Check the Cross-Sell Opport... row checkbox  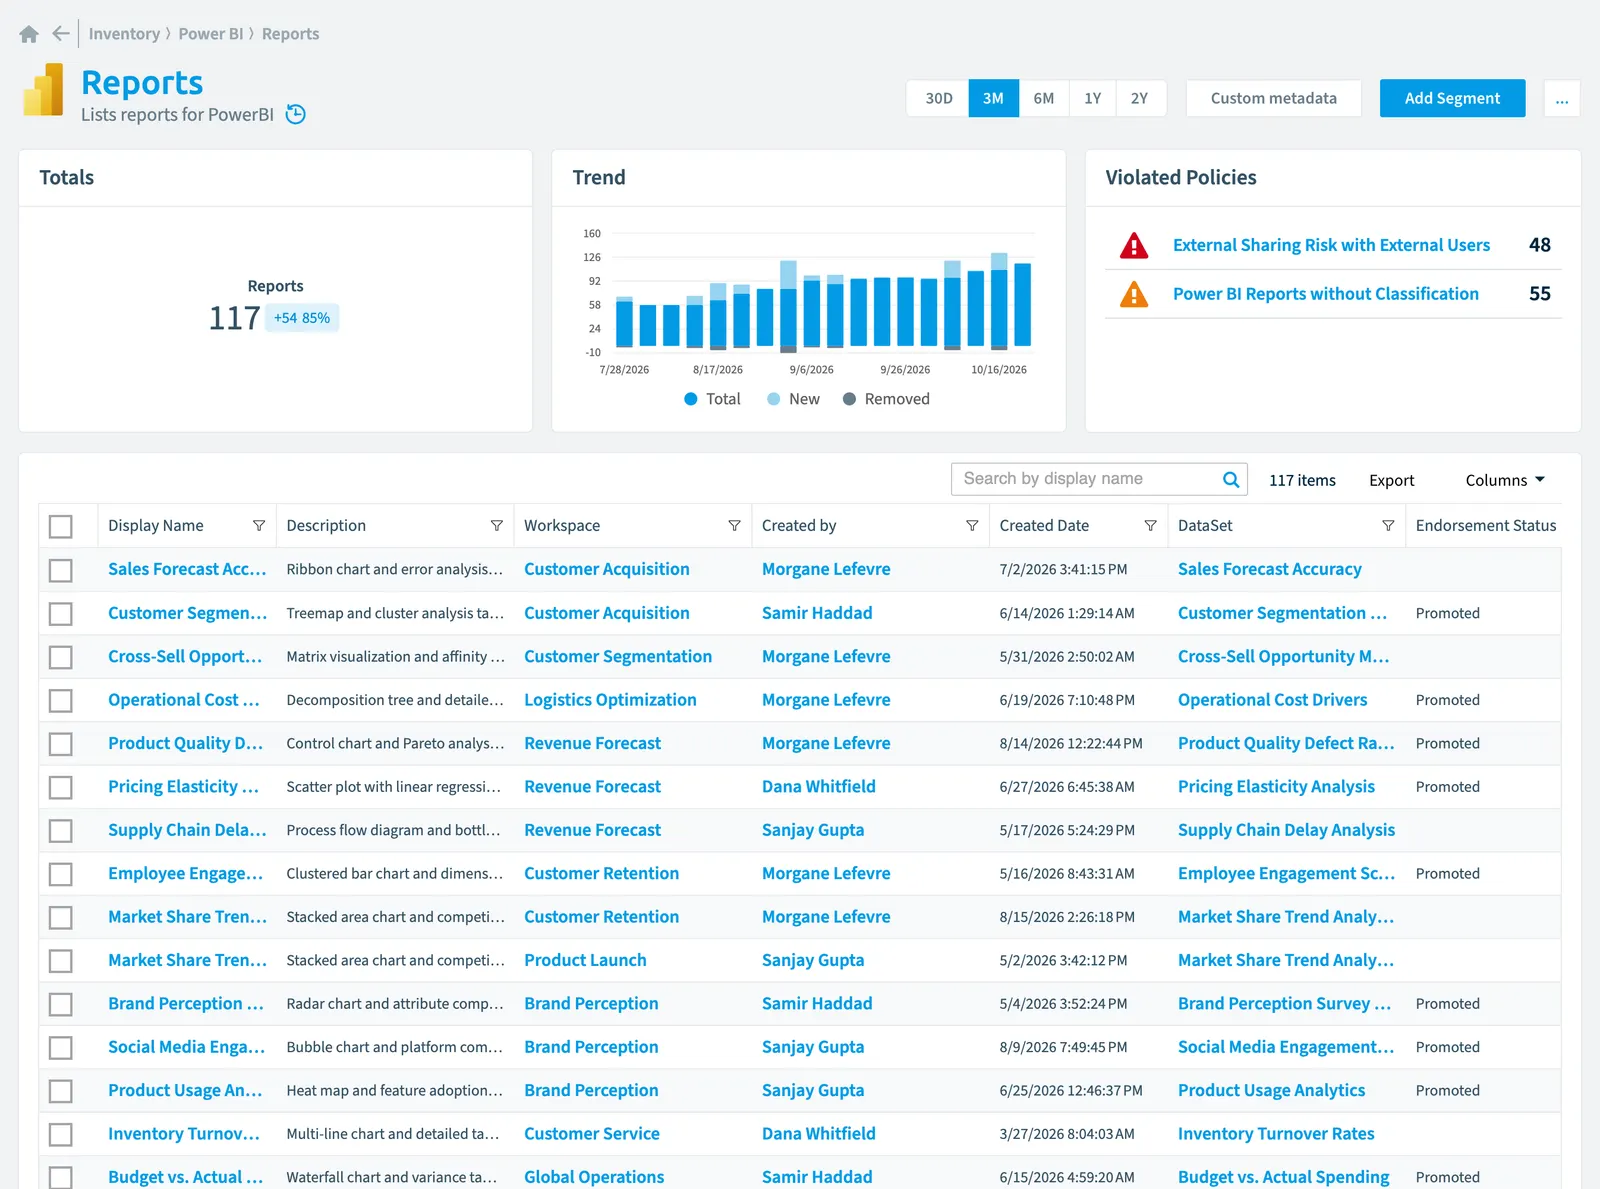61,657
